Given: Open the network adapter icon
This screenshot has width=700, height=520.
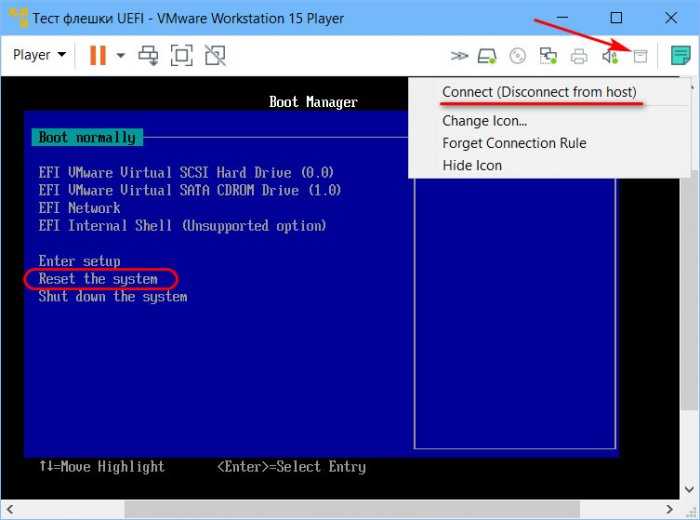Looking at the screenshot, I should (x=548, y=56).
